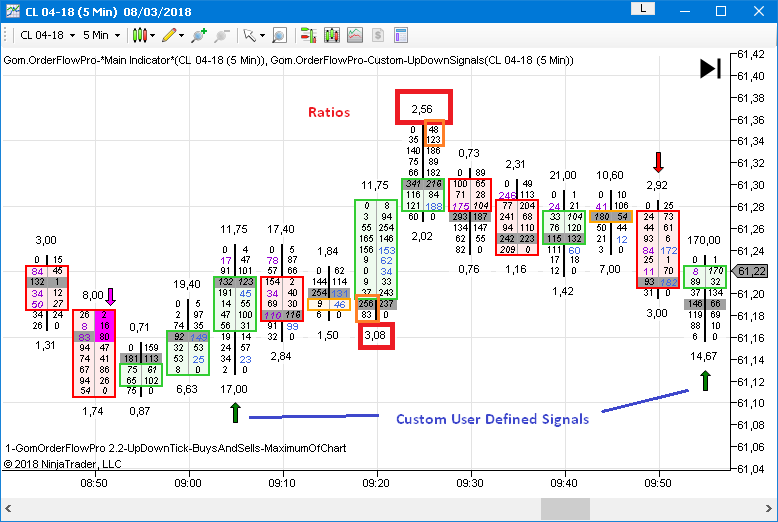Minimize the chart window
778x522 pixels.
(x=685, y=11)
